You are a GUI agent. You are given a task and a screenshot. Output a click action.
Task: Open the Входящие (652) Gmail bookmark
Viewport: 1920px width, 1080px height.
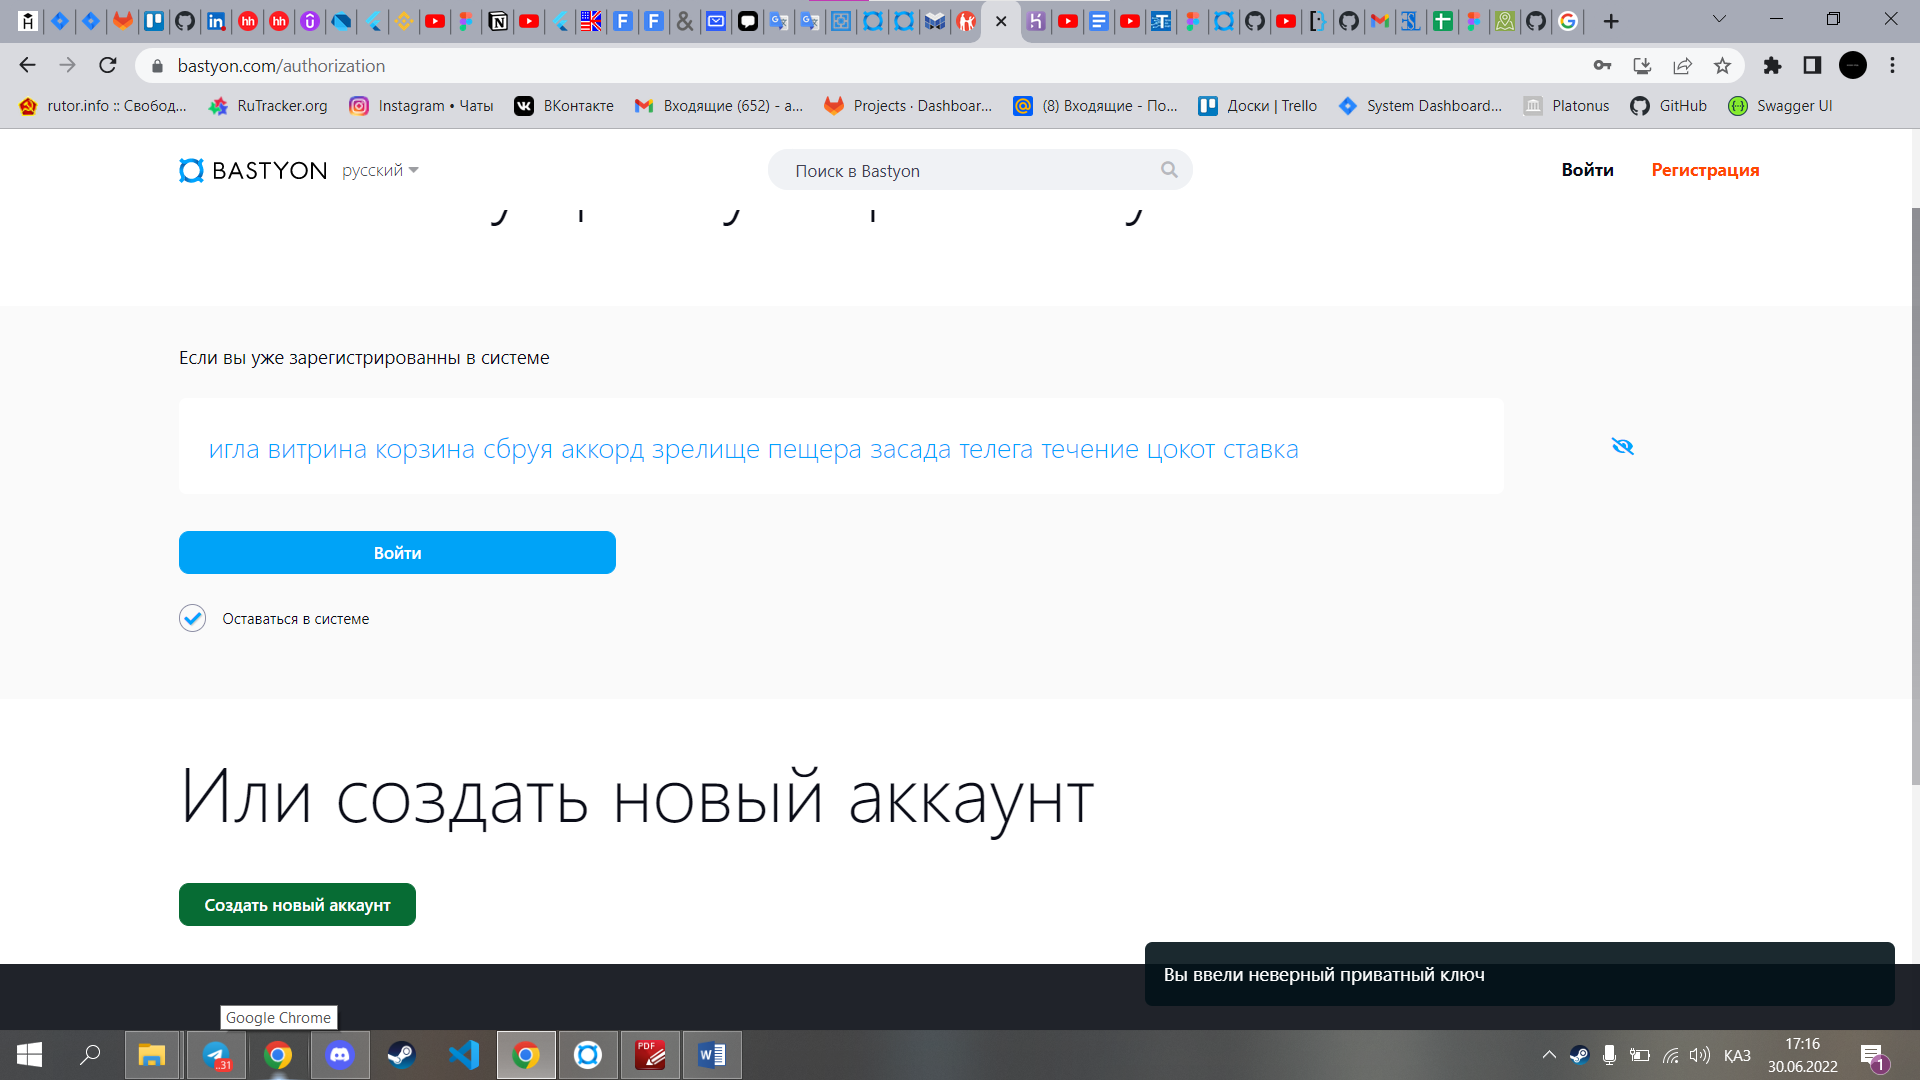(x=719, y=106)
